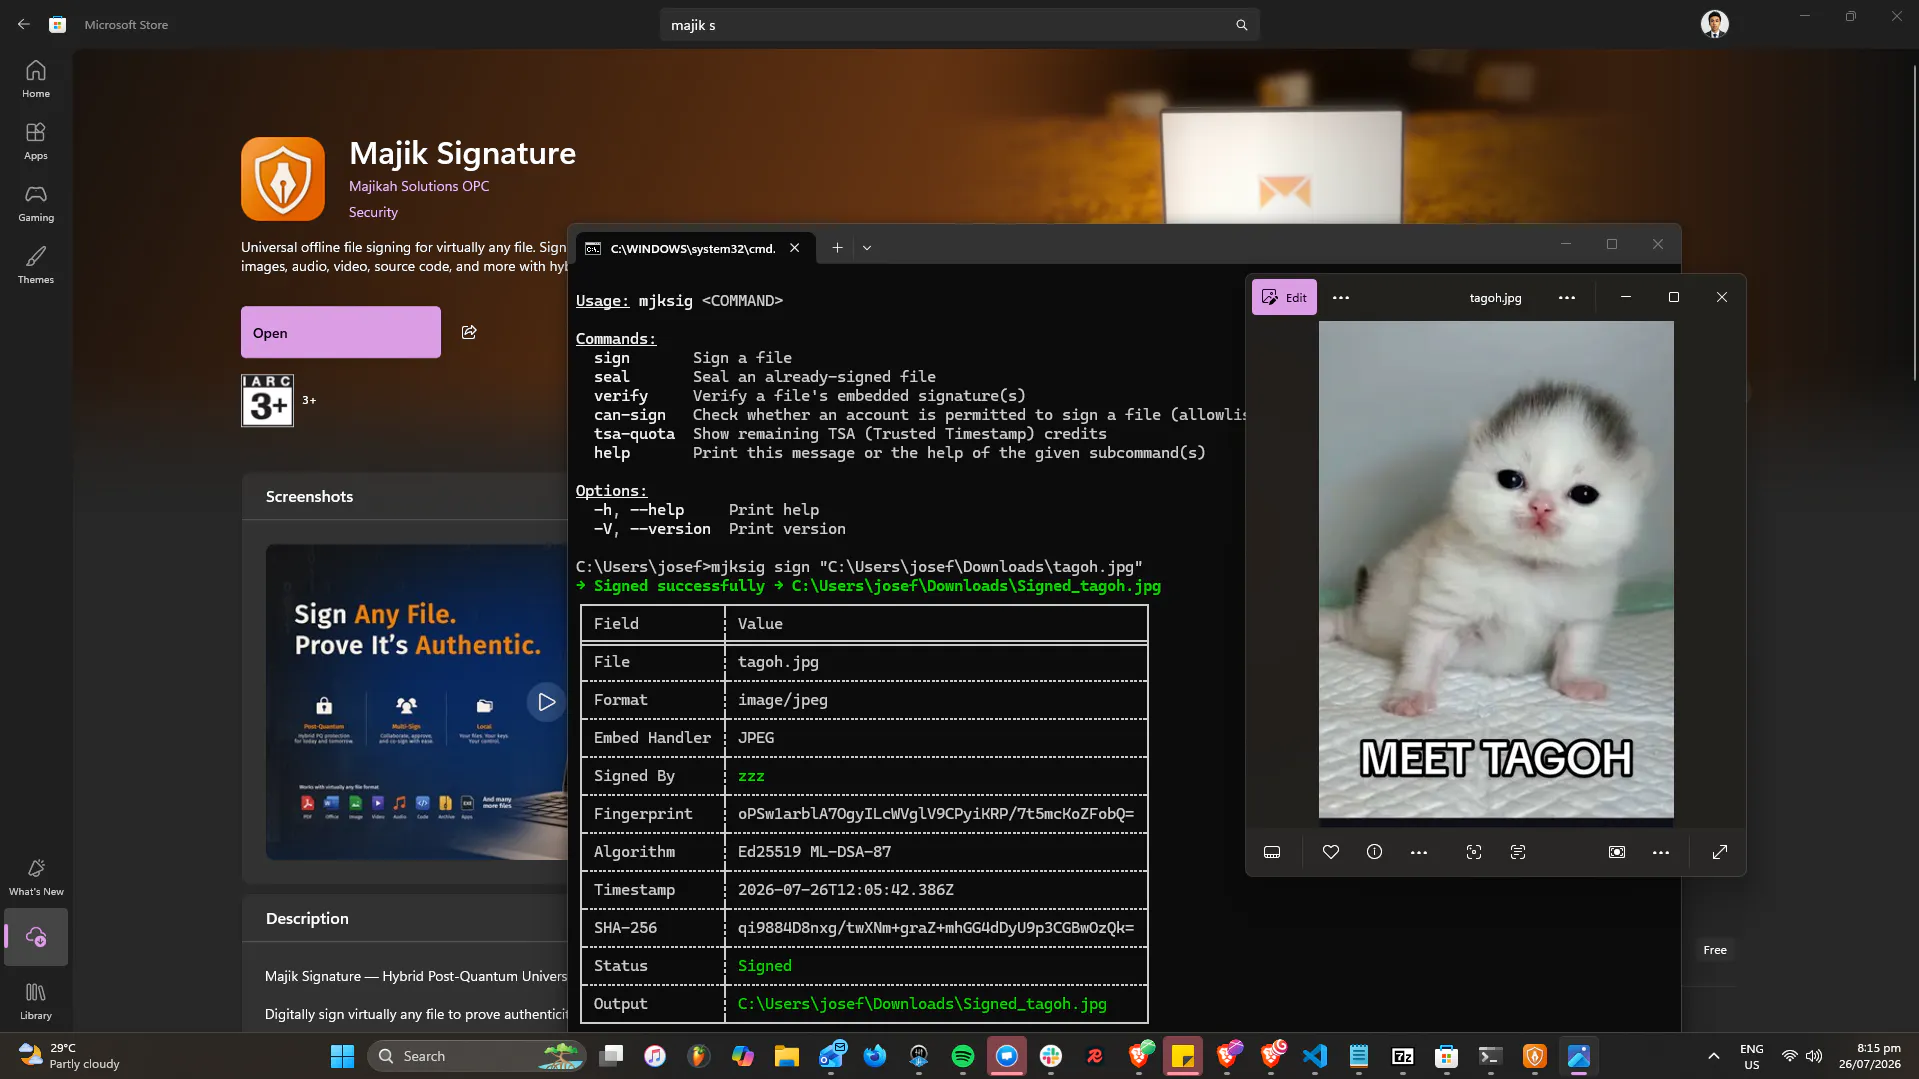Open the Majikah Solutions OPC publisher link
Image resolution: width=1919 pixels, height=1079 pixels.
tap(419, 186)
